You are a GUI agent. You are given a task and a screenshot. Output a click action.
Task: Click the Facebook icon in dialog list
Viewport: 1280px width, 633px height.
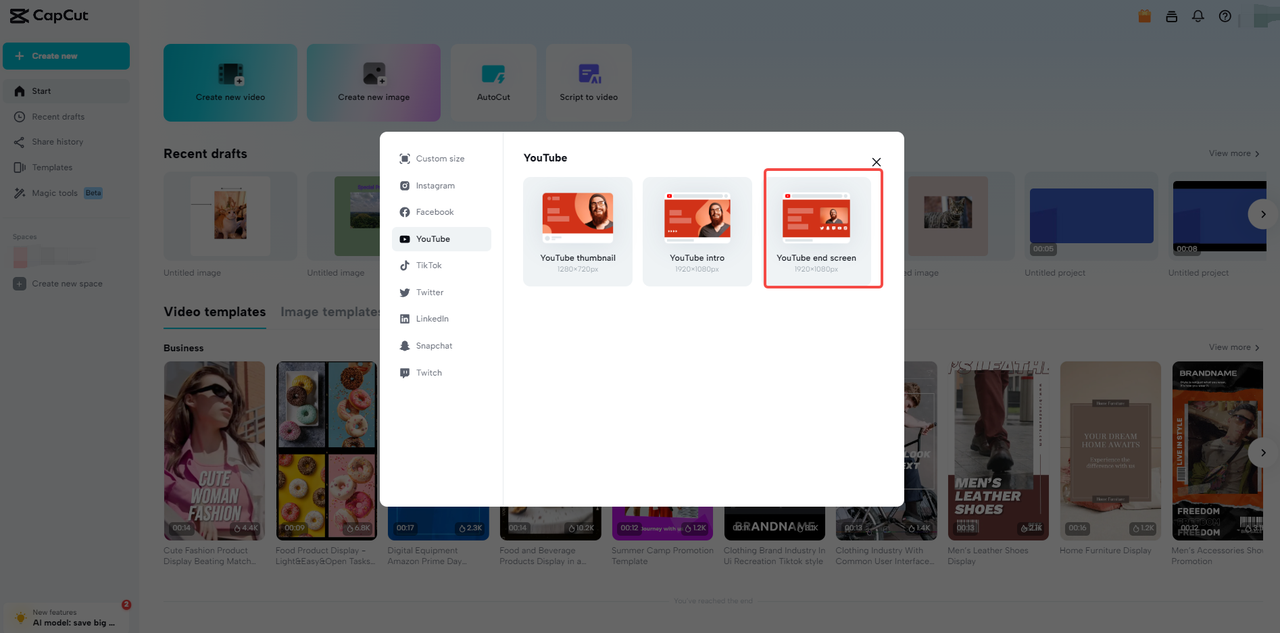[x=405, y=212]
